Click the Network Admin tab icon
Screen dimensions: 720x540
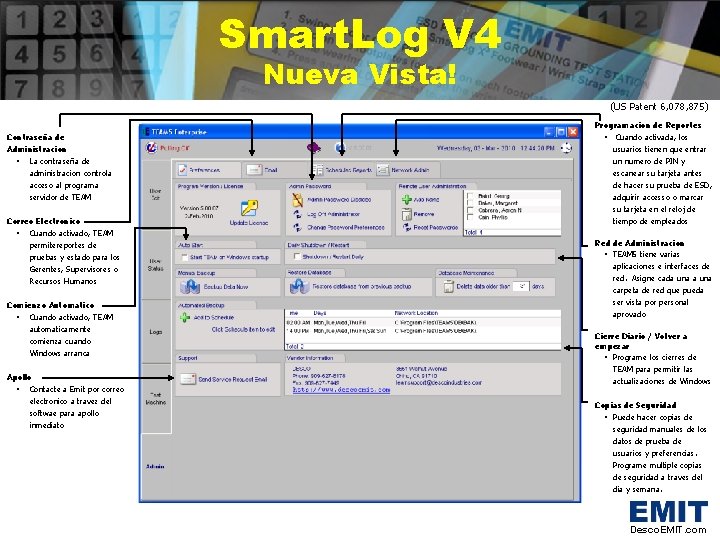pyautogui.click(x=382, y=170)
